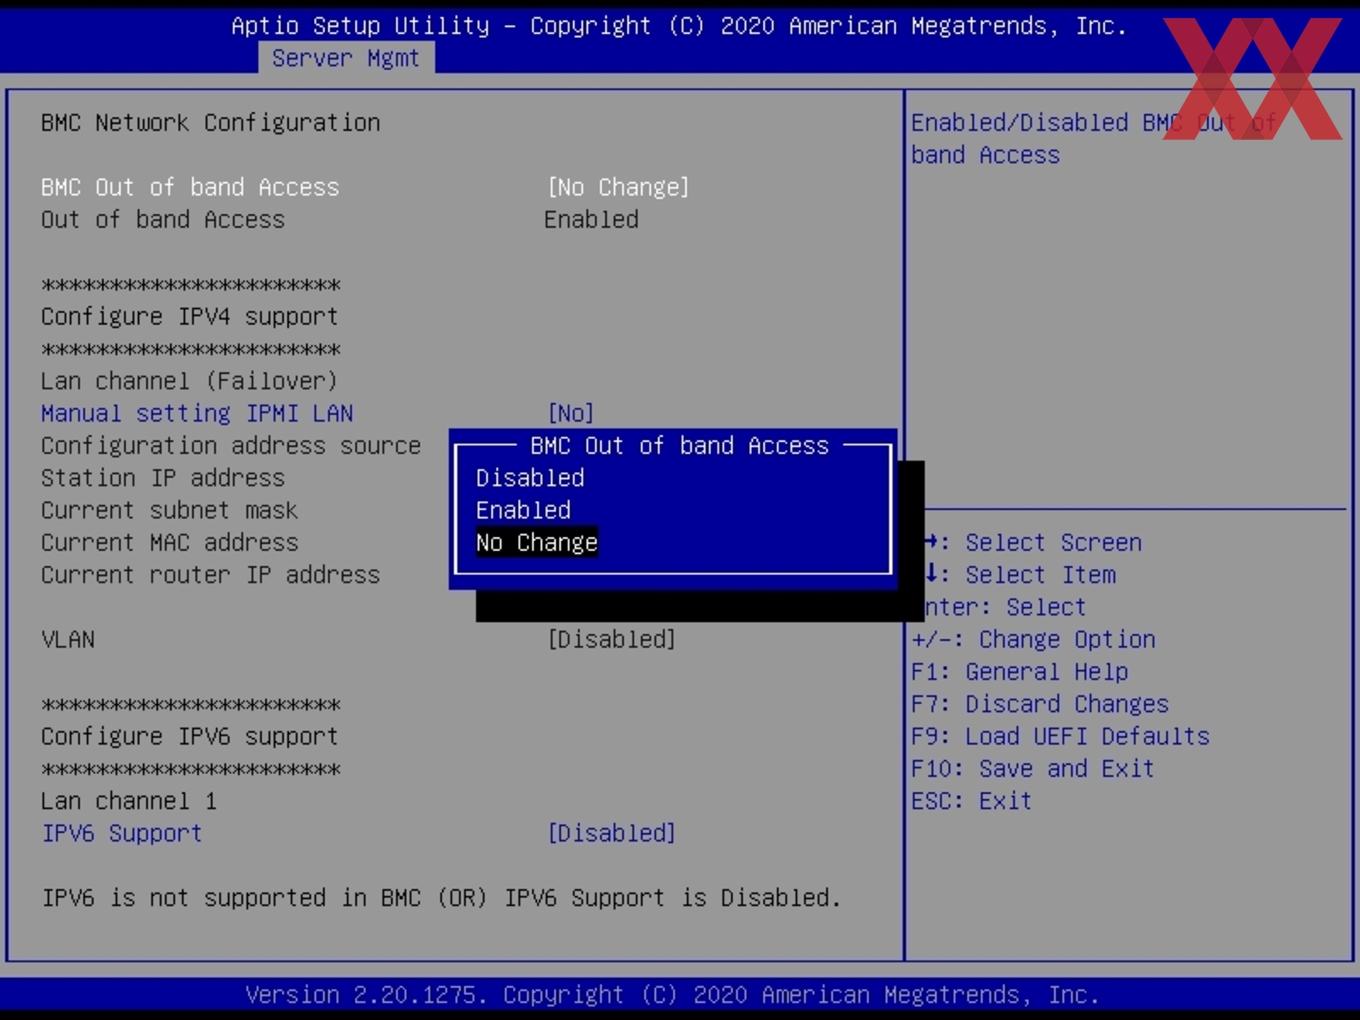Click the VLAN setting label

click(68, 639)
